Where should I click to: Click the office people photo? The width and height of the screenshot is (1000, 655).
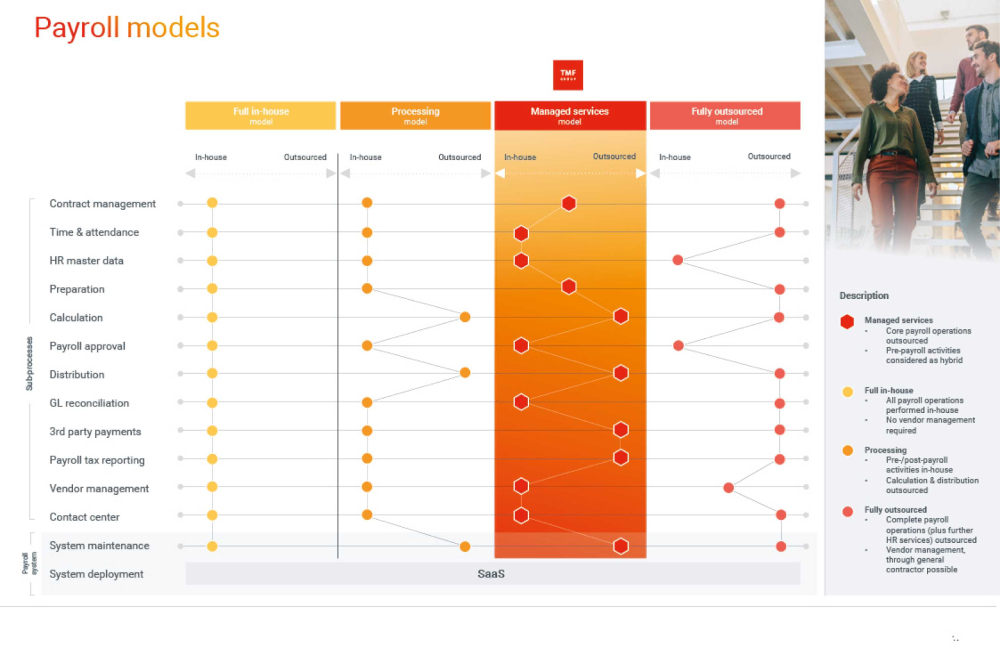point(912,130)
